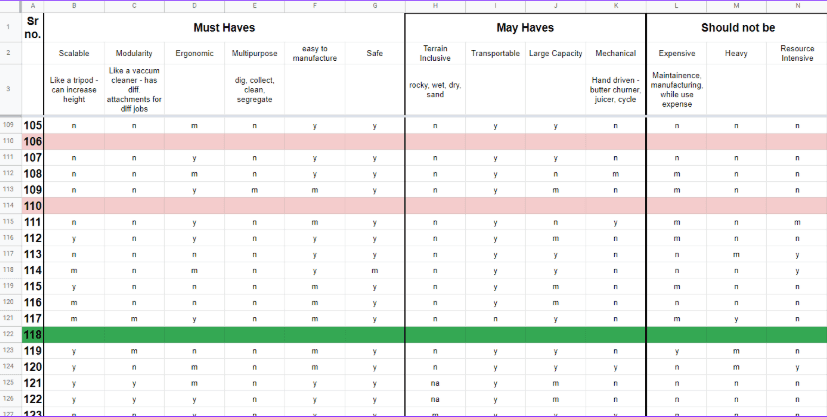827x417 pixels.
Task: Click serial number 116 cell
Action: click(33, 302)
